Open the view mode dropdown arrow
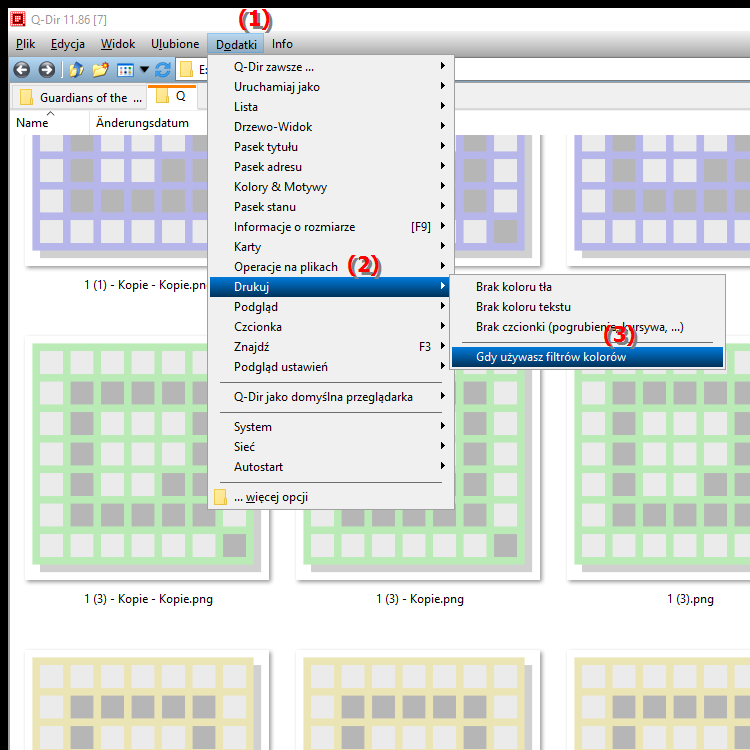 [144, 70]
